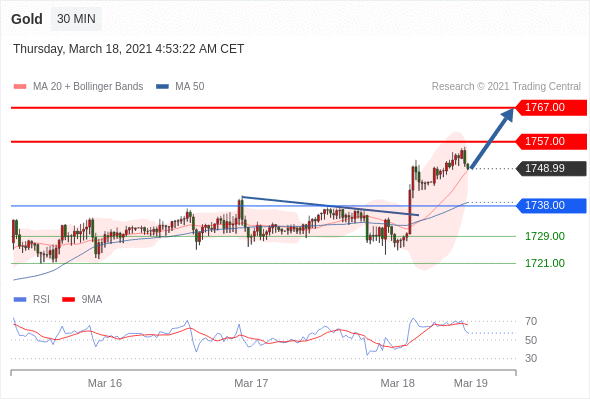Click the 'RSI' legend label

(41, 300)
